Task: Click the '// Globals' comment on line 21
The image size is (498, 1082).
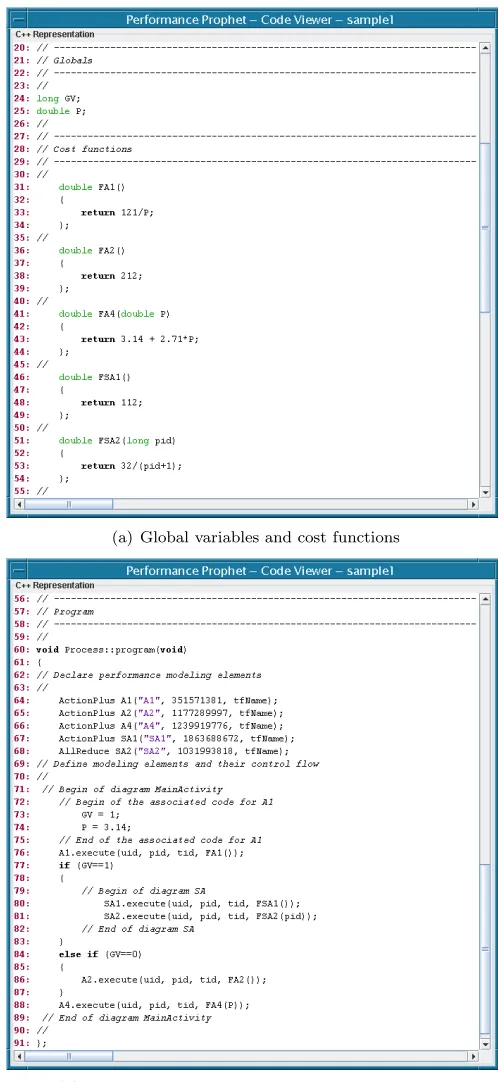Action: click(x=64, y=61)
